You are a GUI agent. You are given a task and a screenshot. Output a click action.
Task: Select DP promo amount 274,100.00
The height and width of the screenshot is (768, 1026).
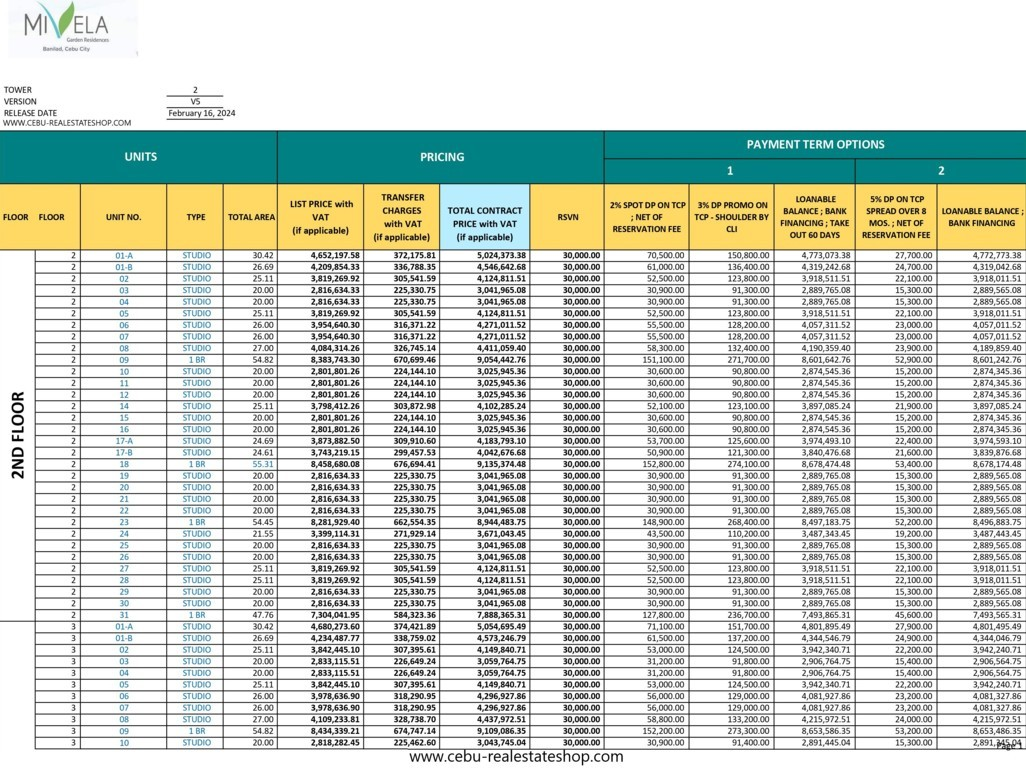(x=749, y=464)
